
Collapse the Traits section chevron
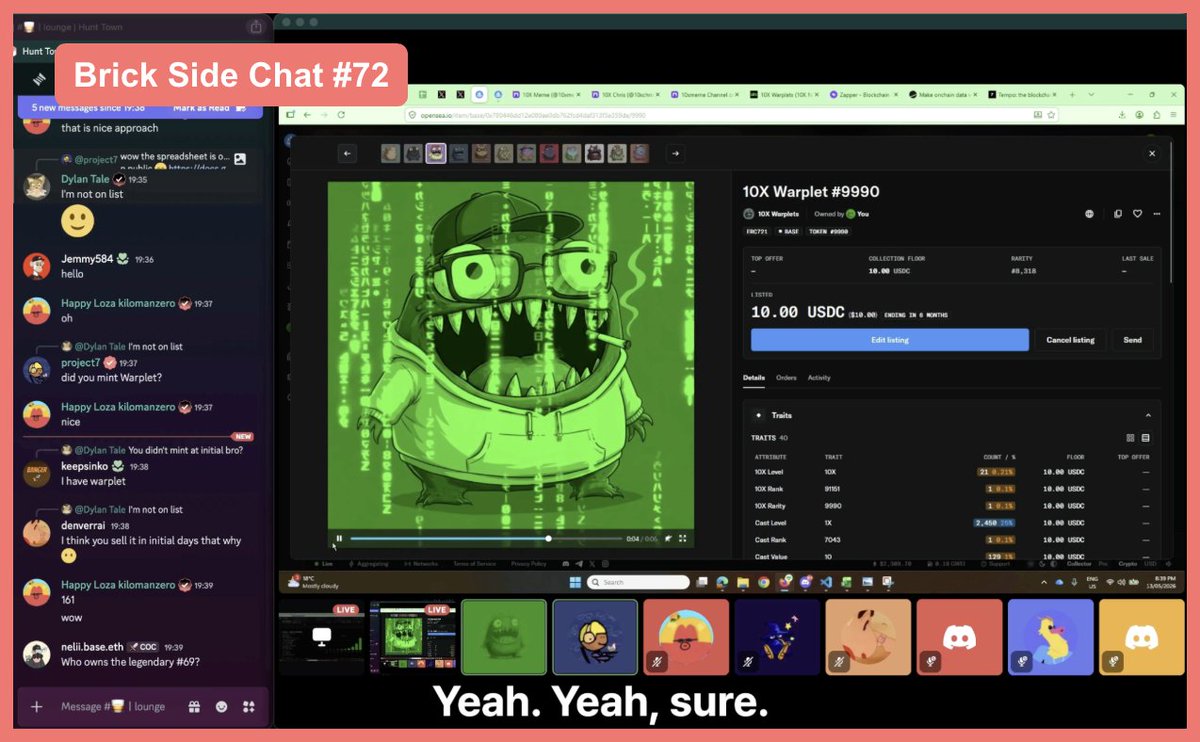tap(1148, 415)
